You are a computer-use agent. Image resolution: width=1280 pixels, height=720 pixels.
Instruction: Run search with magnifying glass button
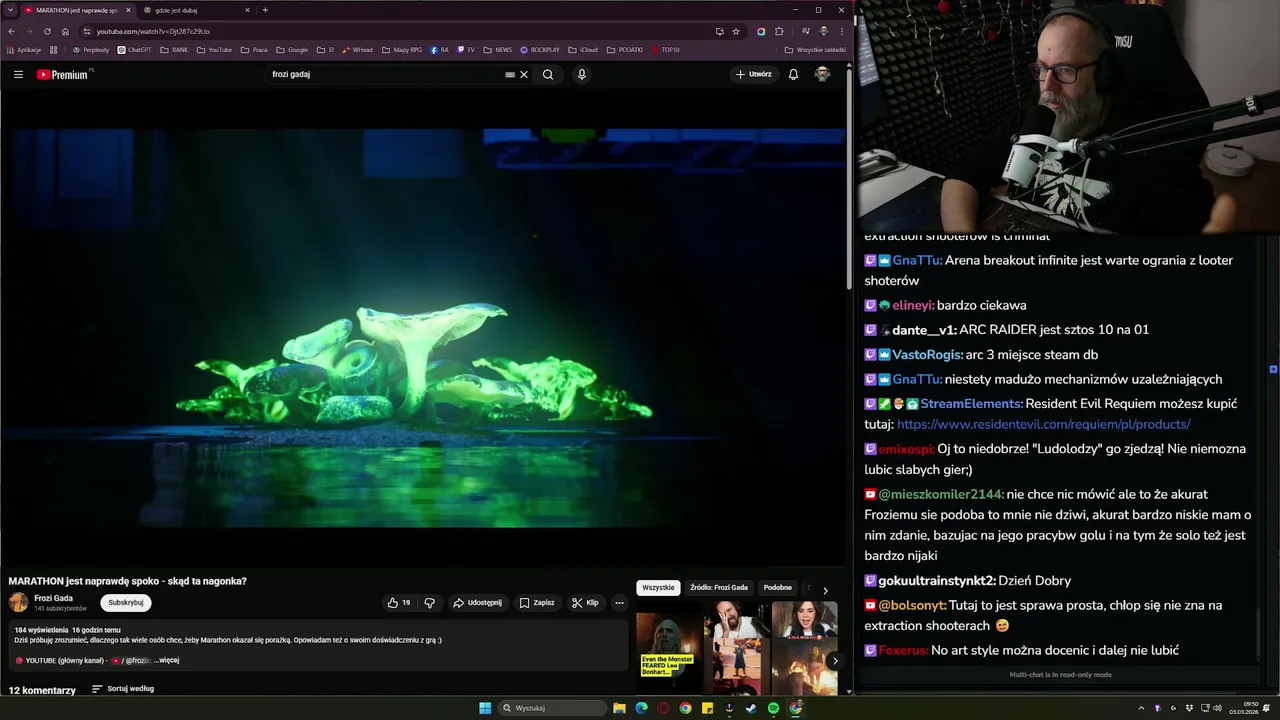[548, 74]
